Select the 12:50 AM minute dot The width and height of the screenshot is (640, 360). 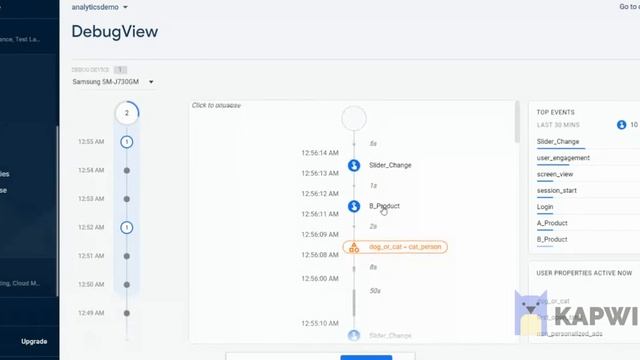click(127, 284)
